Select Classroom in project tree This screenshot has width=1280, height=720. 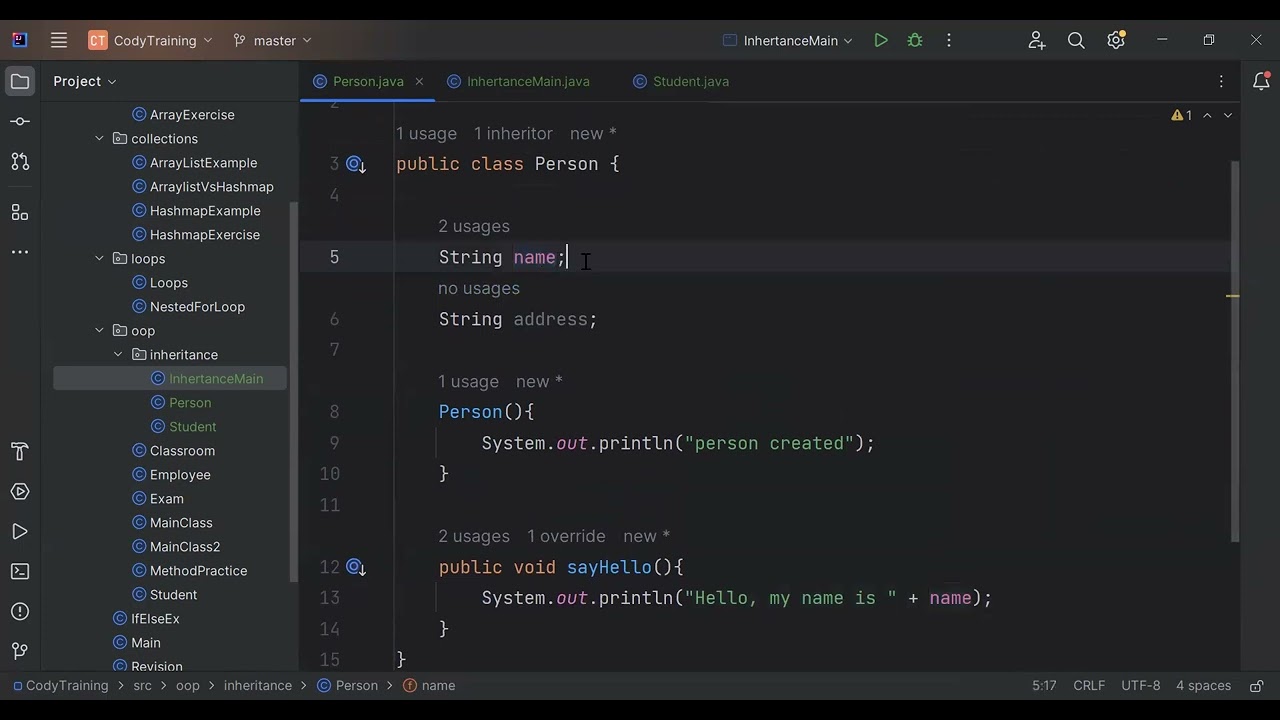click(x=182, y=451)
